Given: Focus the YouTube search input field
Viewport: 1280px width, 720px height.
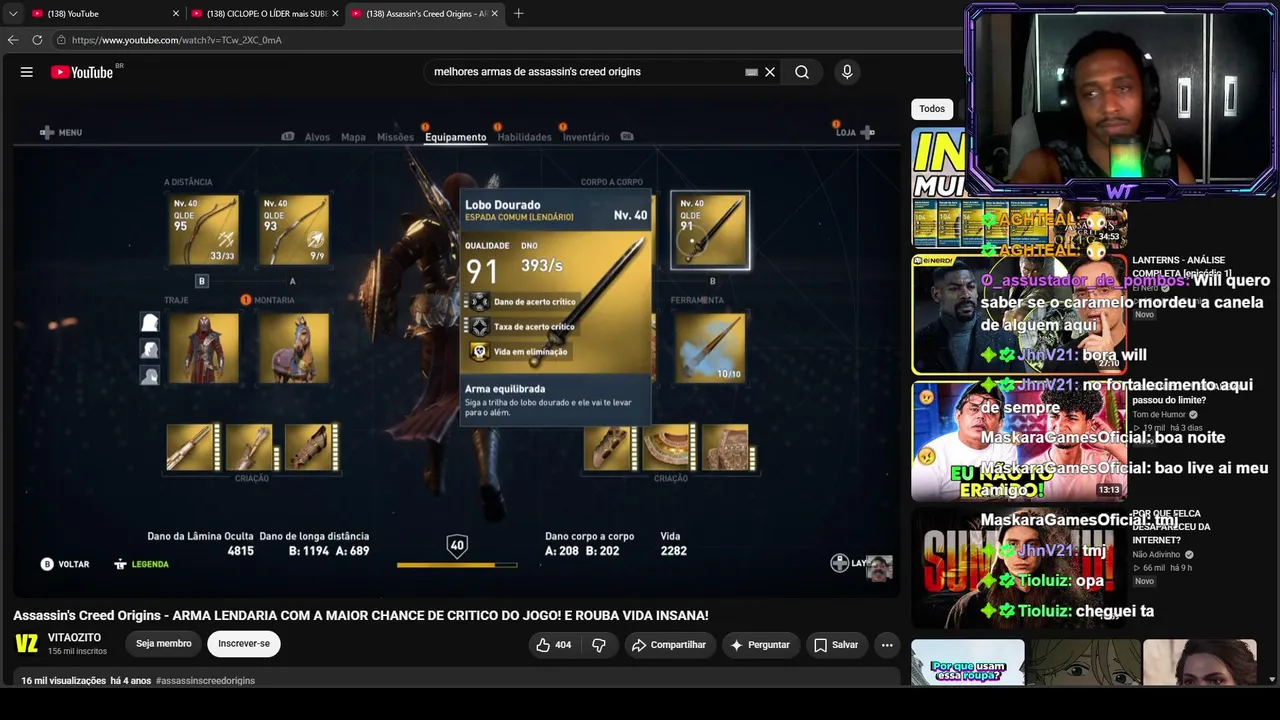Looking at the screenshot, I should [x=585, y=72].
